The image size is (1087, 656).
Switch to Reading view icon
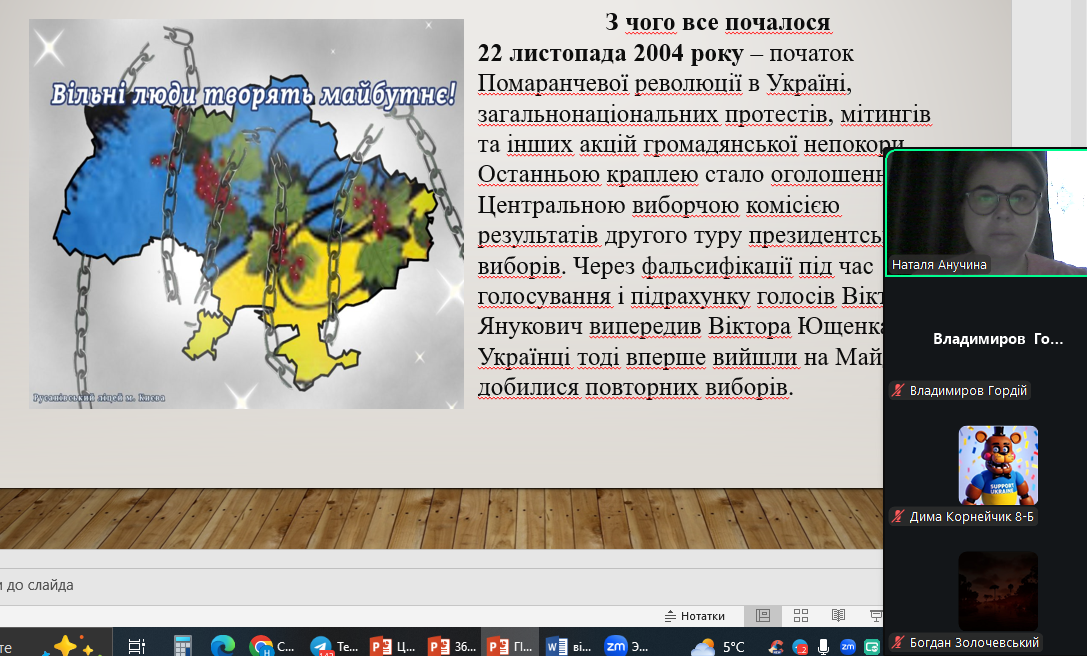click(x=838, y=616)
